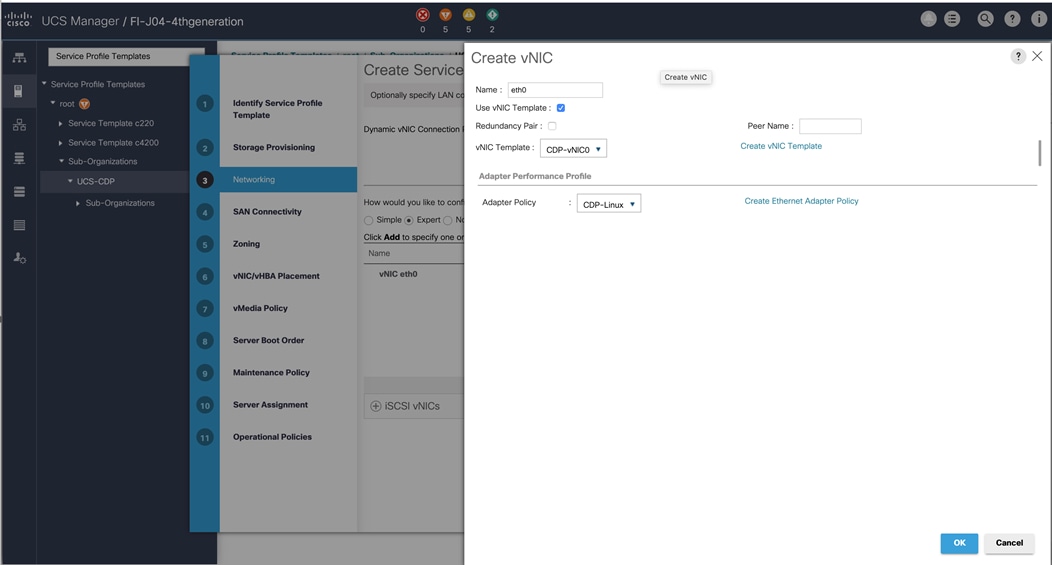This screenshot has height=565, width=1052.
Task: Click OK to create the vNIC
Action: coord(959,544)
